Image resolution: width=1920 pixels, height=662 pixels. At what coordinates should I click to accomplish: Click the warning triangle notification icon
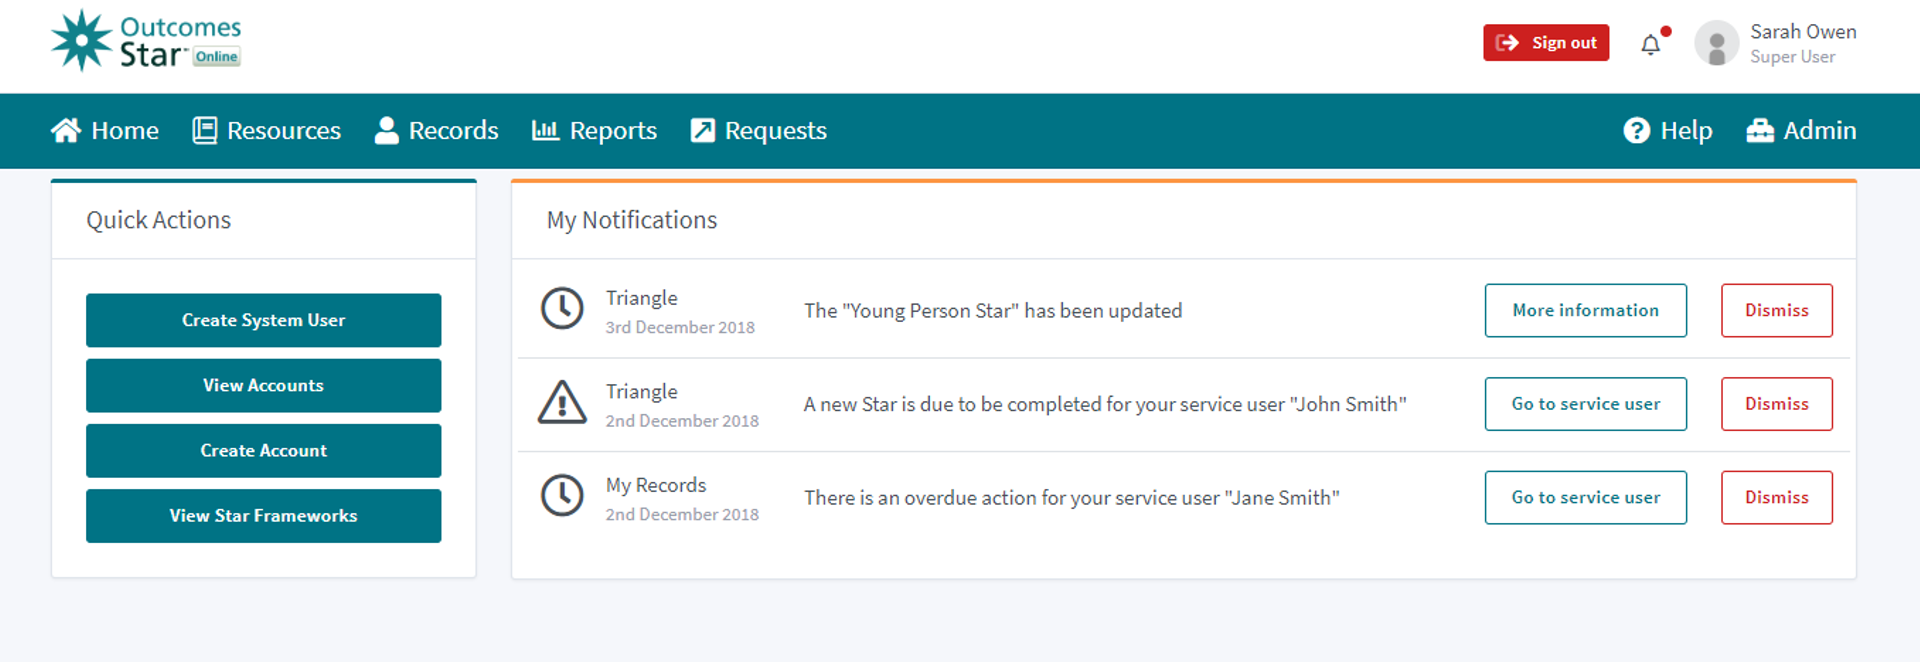(562, 404)
